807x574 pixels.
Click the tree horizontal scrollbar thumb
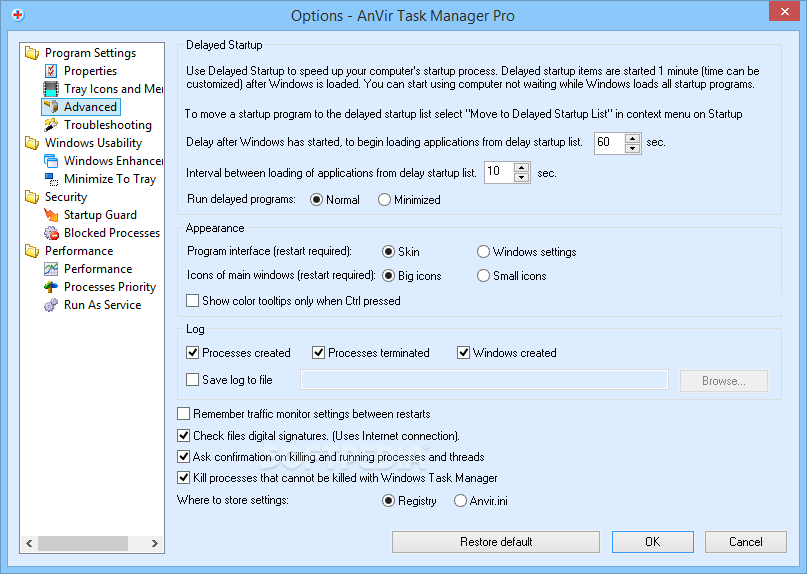(x=83, y=544)
